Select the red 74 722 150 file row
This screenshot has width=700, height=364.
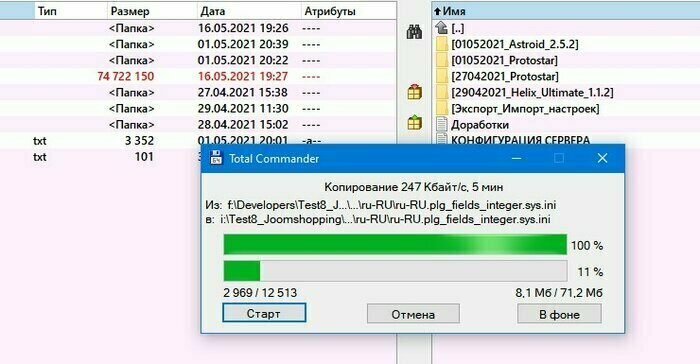pos(198,76)
